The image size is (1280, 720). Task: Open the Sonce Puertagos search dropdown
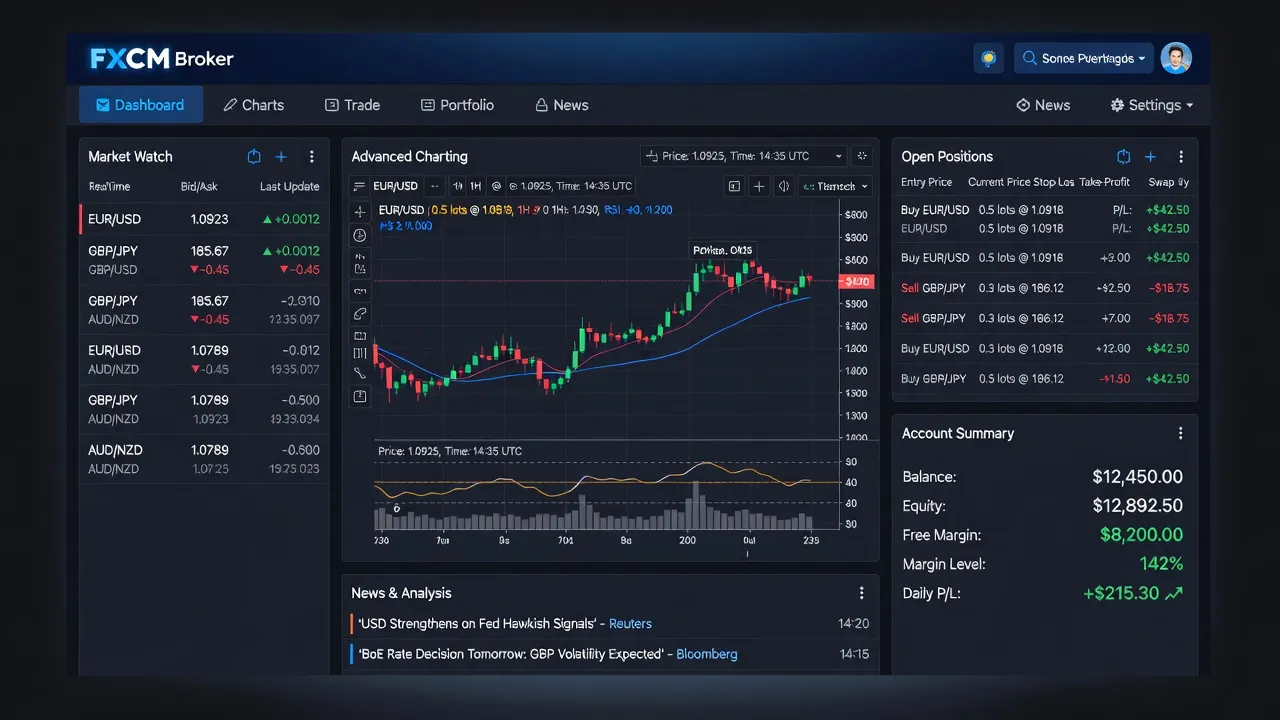tap(1084, 58)
